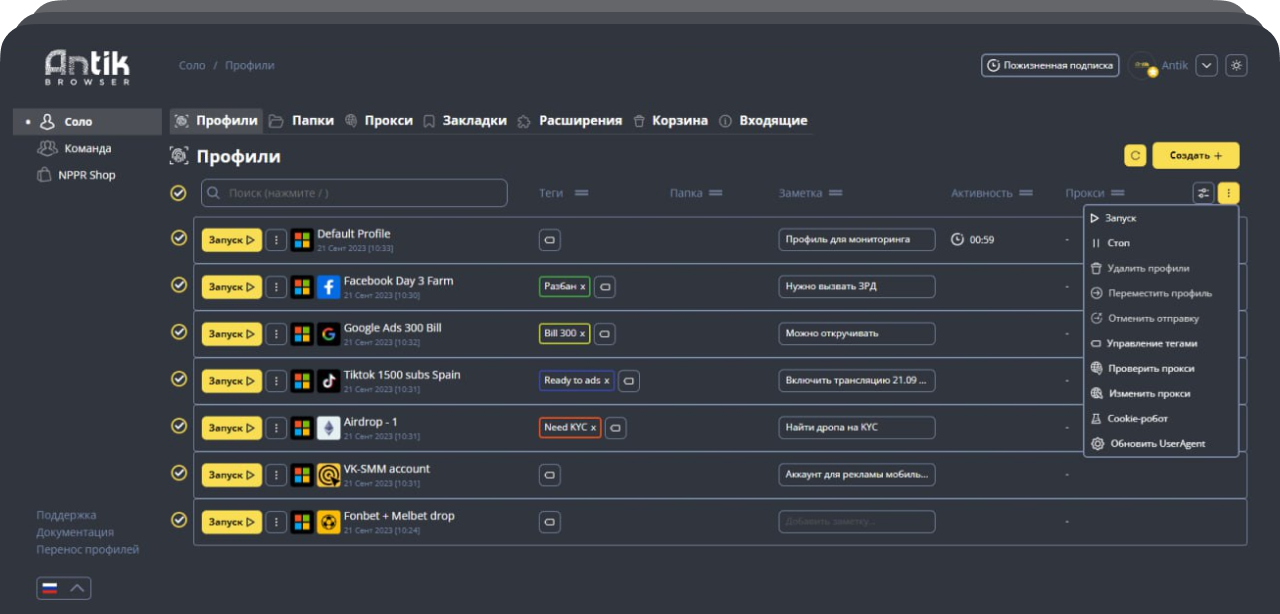Open the Antik account dropdown arrow
The height and width of the screenshot is (614, 1280).
(x=1207, y=65)
